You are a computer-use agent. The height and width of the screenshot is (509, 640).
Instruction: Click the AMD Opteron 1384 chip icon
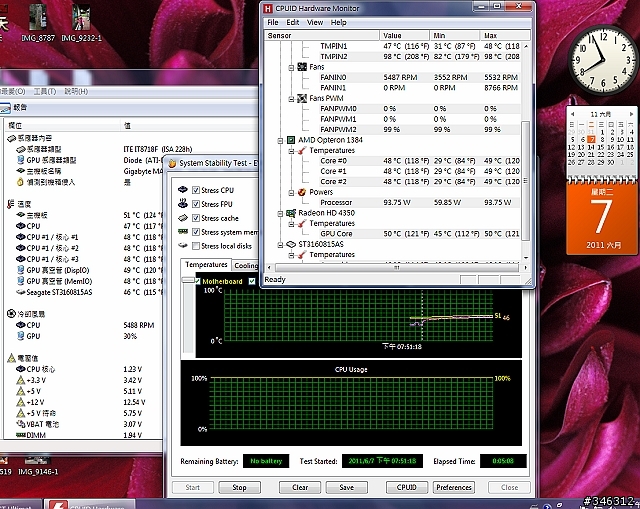pyautogui.click(x=291, y=140)
